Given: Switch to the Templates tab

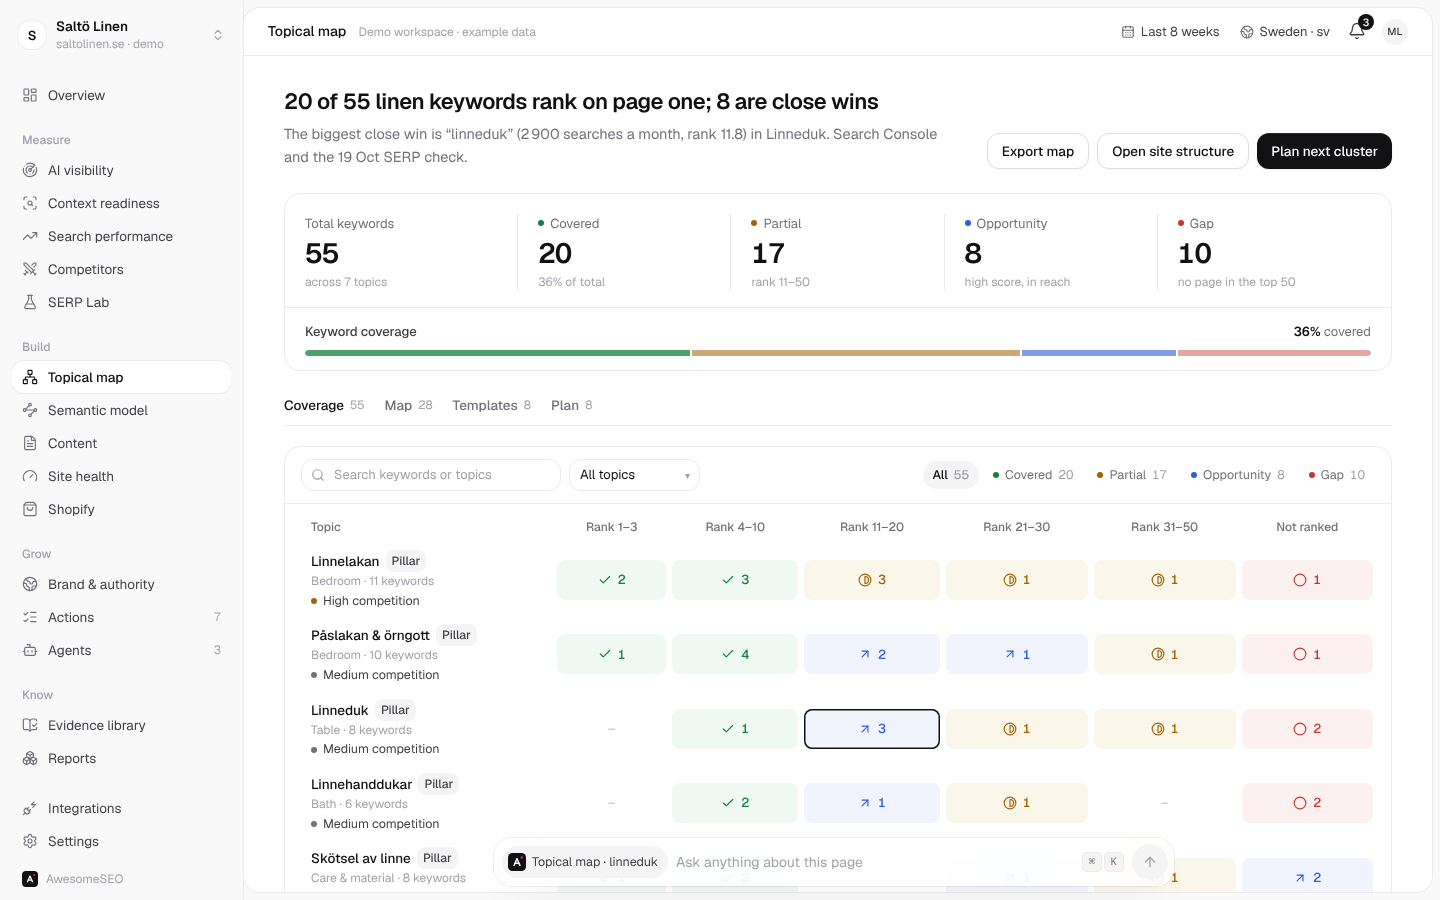Looking at the screenshot, I should (491, 405).
